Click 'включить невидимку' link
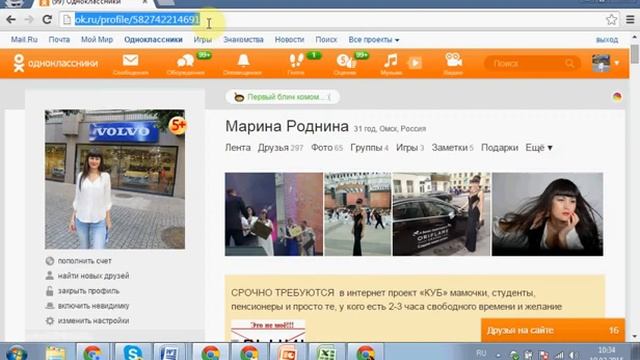The image size is (640, 360). tap(93, 306)
